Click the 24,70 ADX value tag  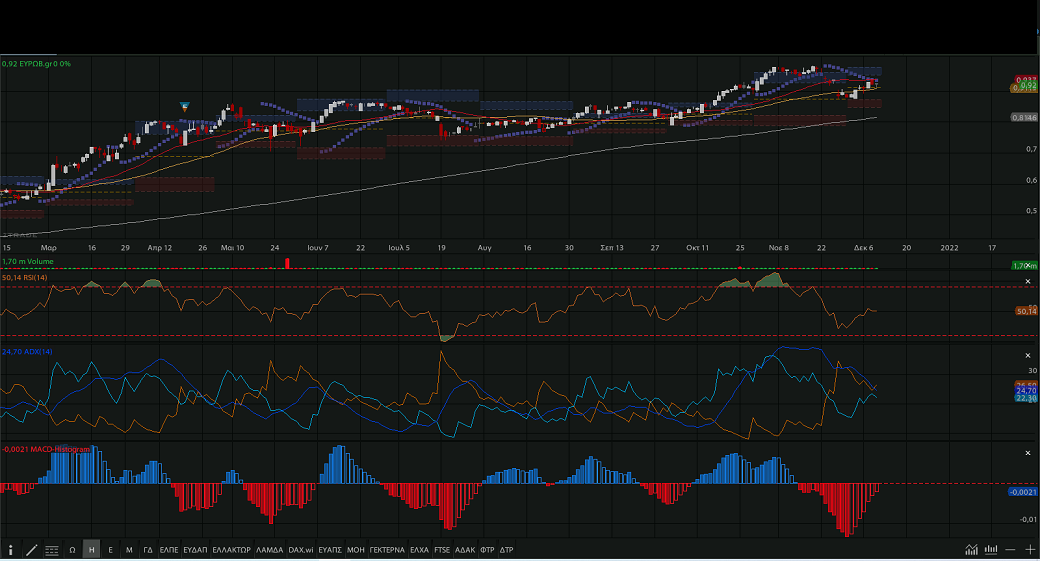pos(1026,391)
